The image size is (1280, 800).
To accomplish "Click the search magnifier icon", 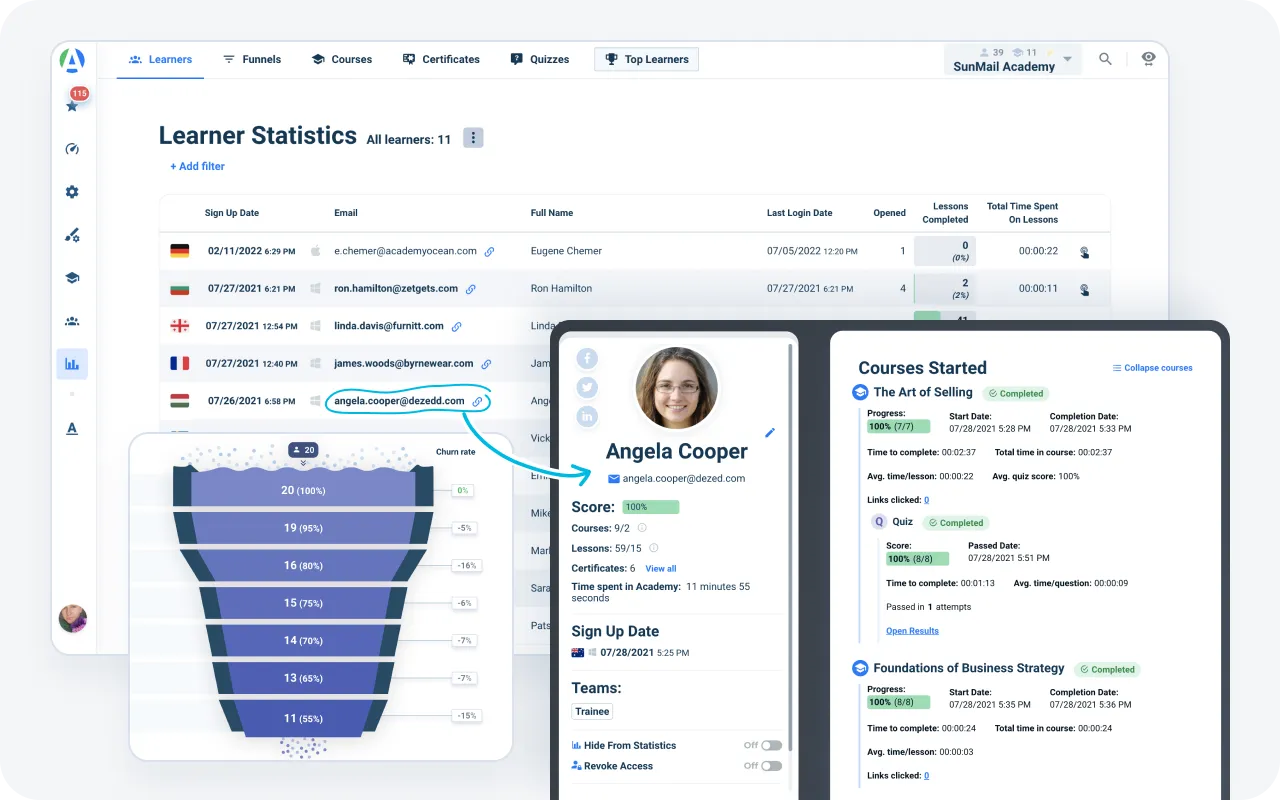I will point(1105,59).
